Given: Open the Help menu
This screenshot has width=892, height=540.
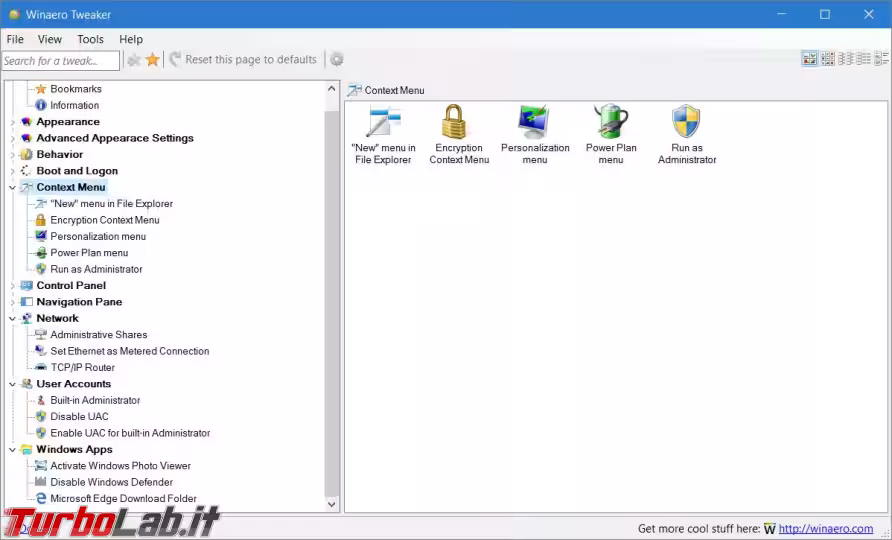Looking at the screenshot, I should point(131,39).
